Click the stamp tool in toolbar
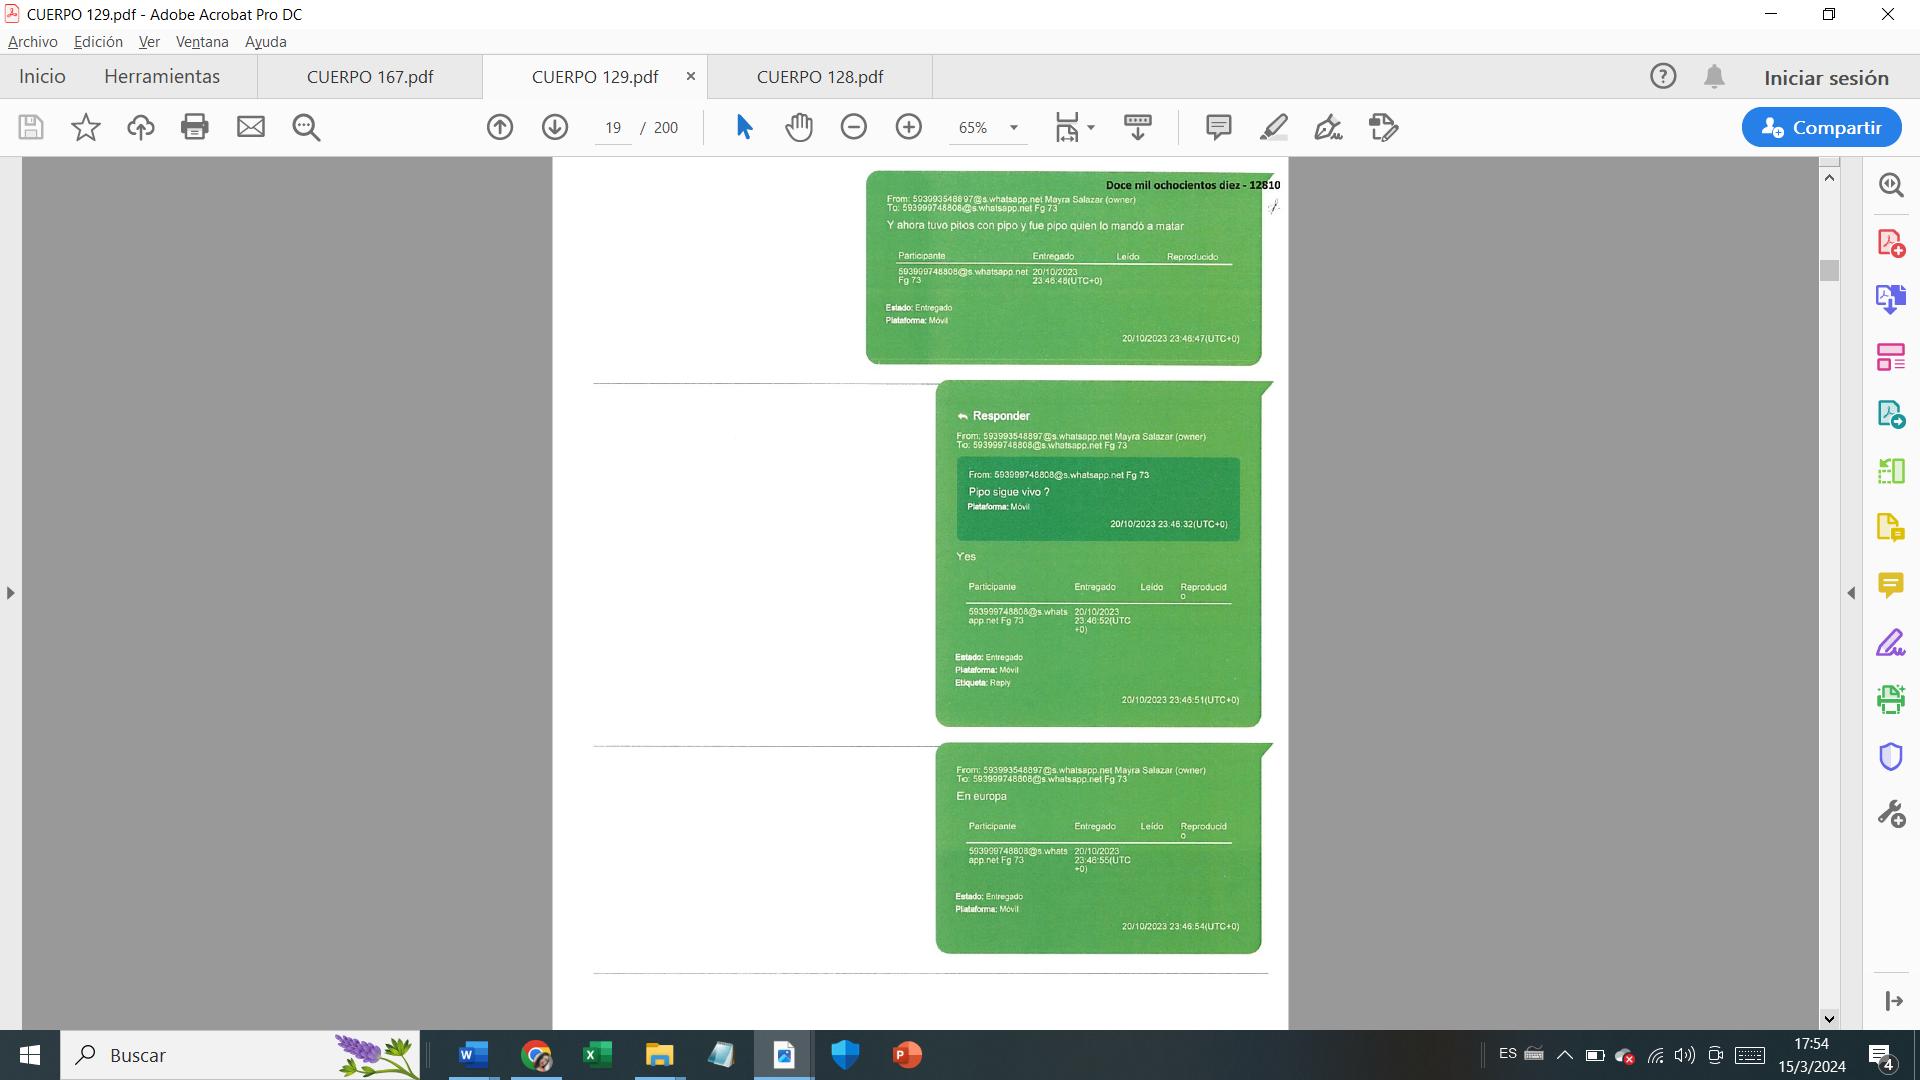Screen dimensions: 1920x1080 tap(1384, 127)
